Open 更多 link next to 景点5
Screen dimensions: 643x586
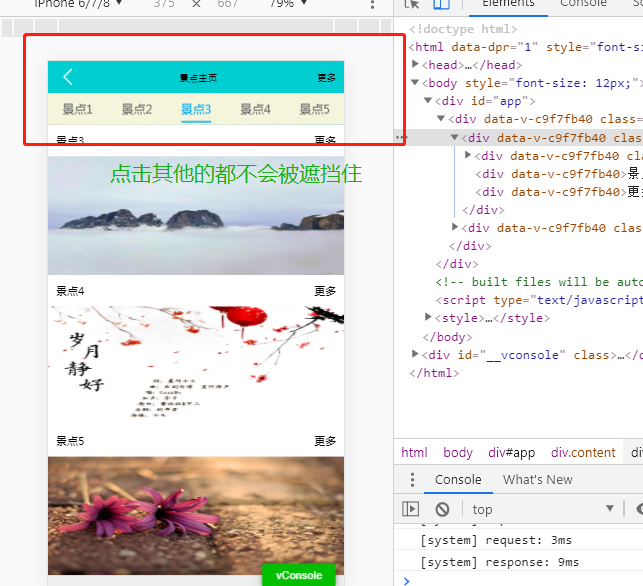pos(325,441)
